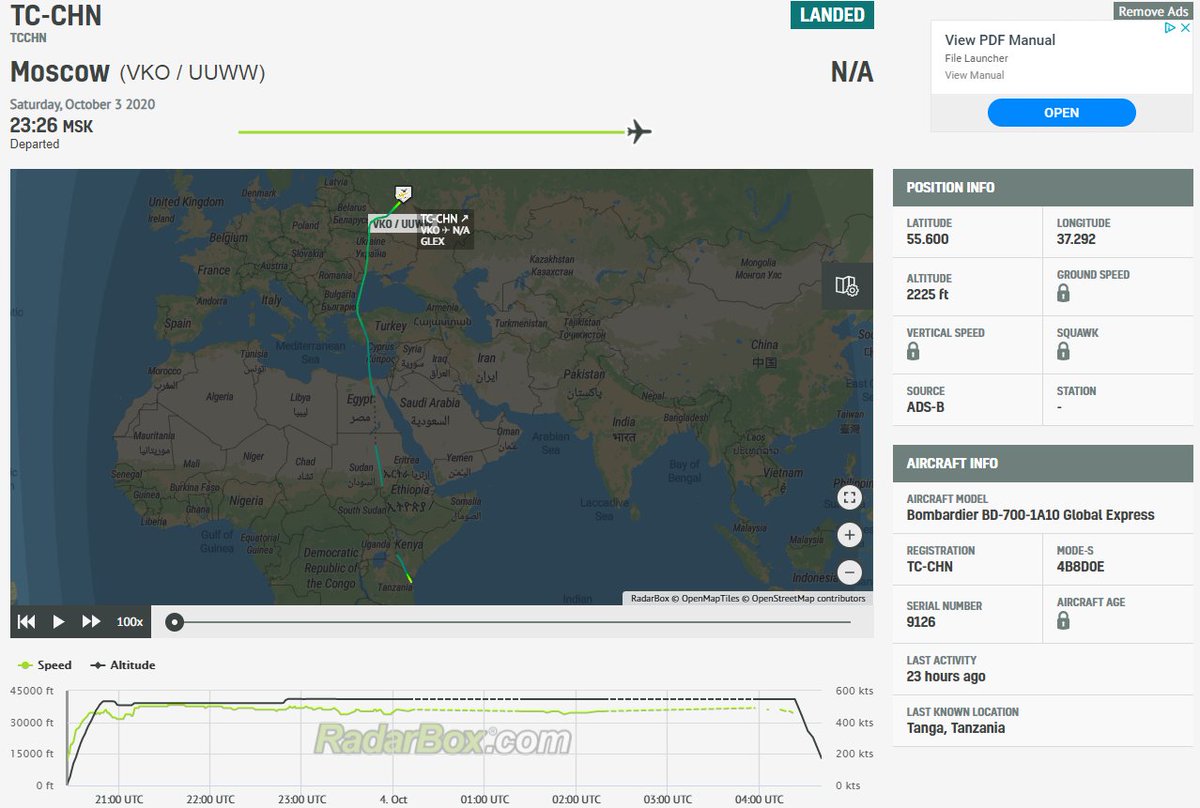Viewport: 1200px width, 808px height.
Task: Click the 21:00 UTC chart axis label
Action: click(117, 799)
